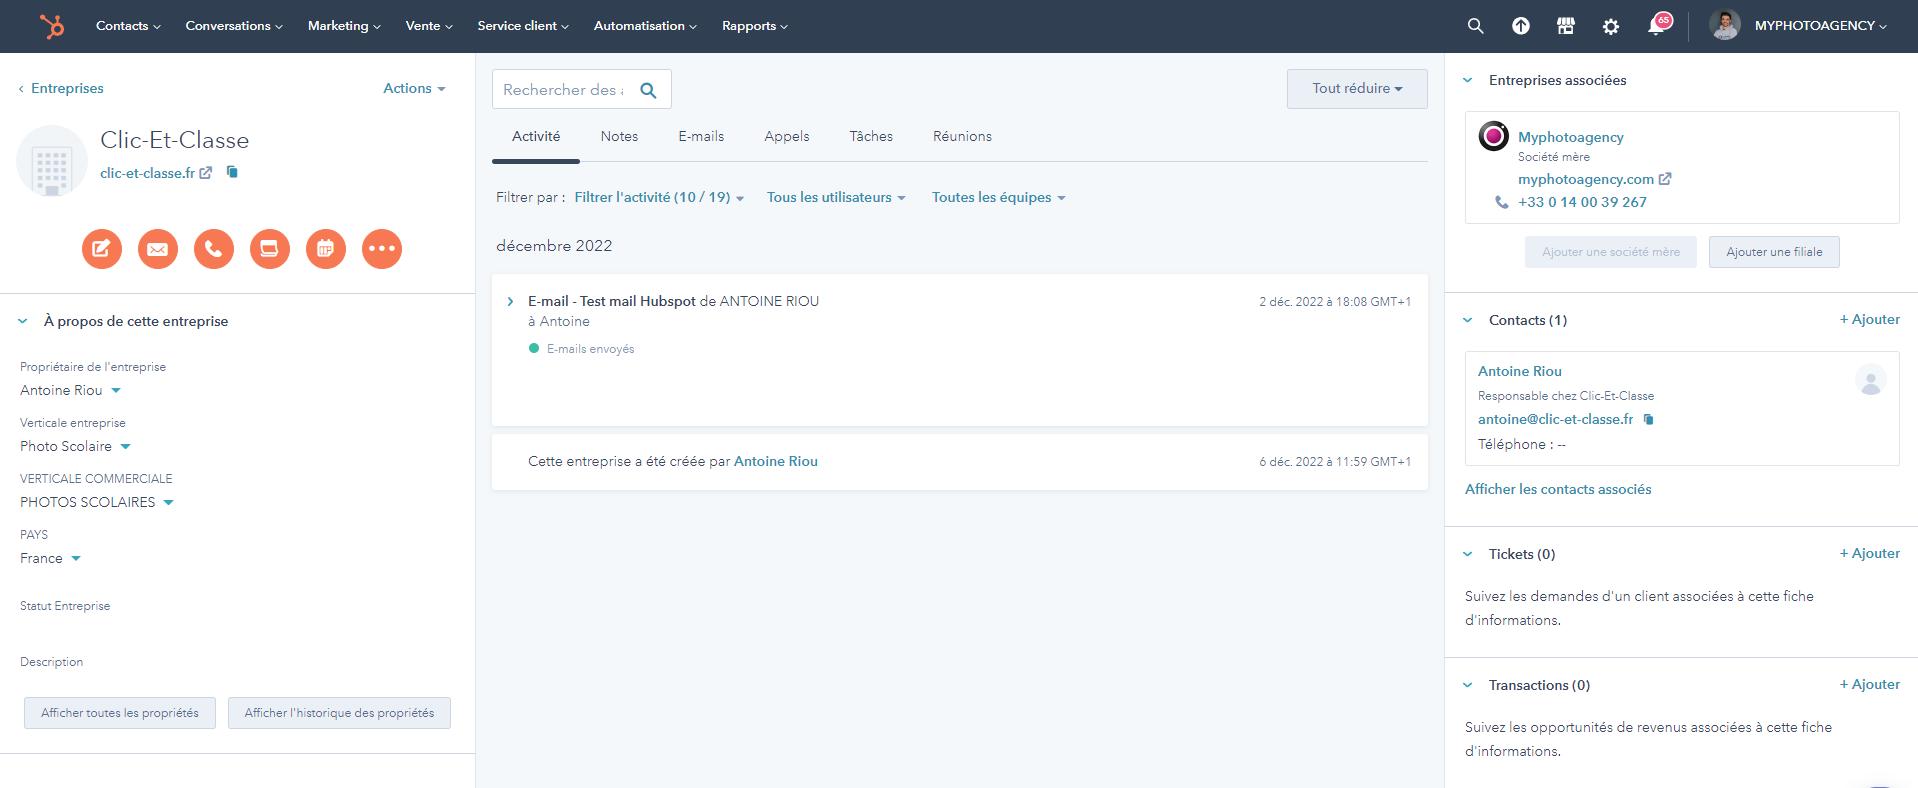This screenshot has height=788, width=1918.
Task: Open the global search magnifier icon
Action: pos(1475,27)
